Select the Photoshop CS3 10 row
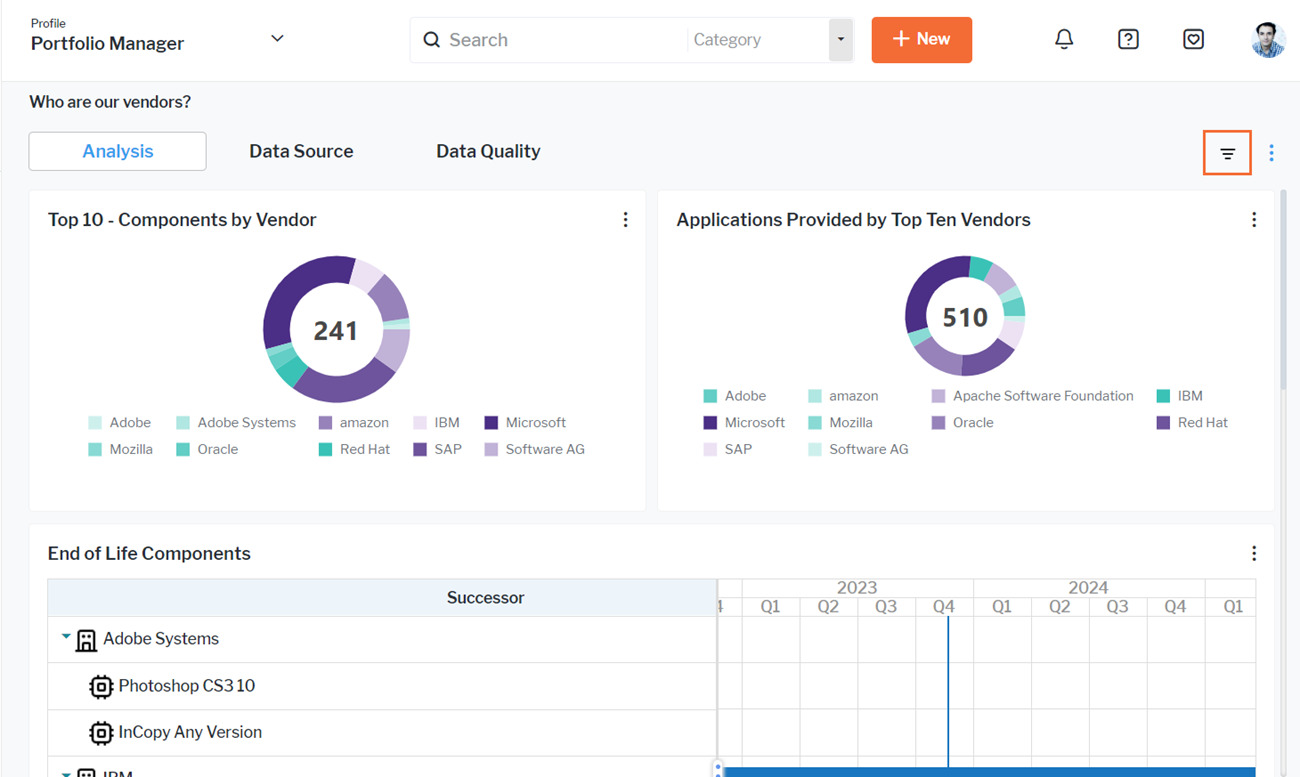 pos(382,686)
